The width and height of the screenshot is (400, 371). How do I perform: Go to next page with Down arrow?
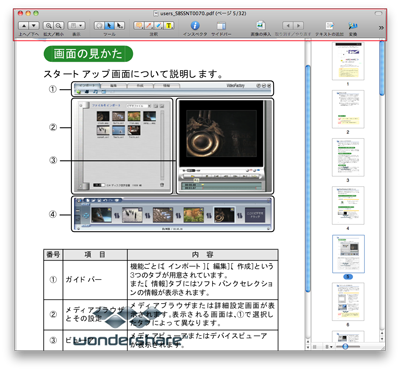[34, 26]
